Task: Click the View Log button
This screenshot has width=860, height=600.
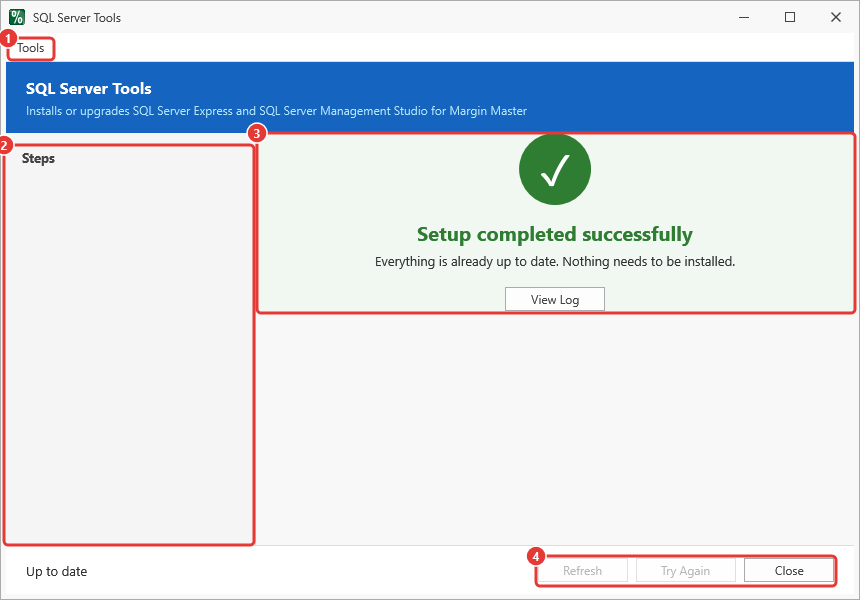Action: [555, 299]
